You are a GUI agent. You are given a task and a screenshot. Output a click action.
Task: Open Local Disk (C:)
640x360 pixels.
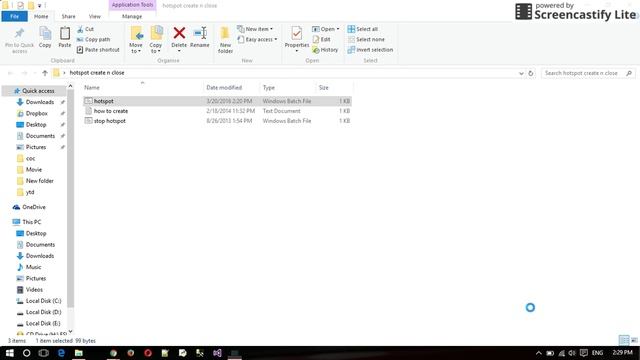tap(43, 301)
